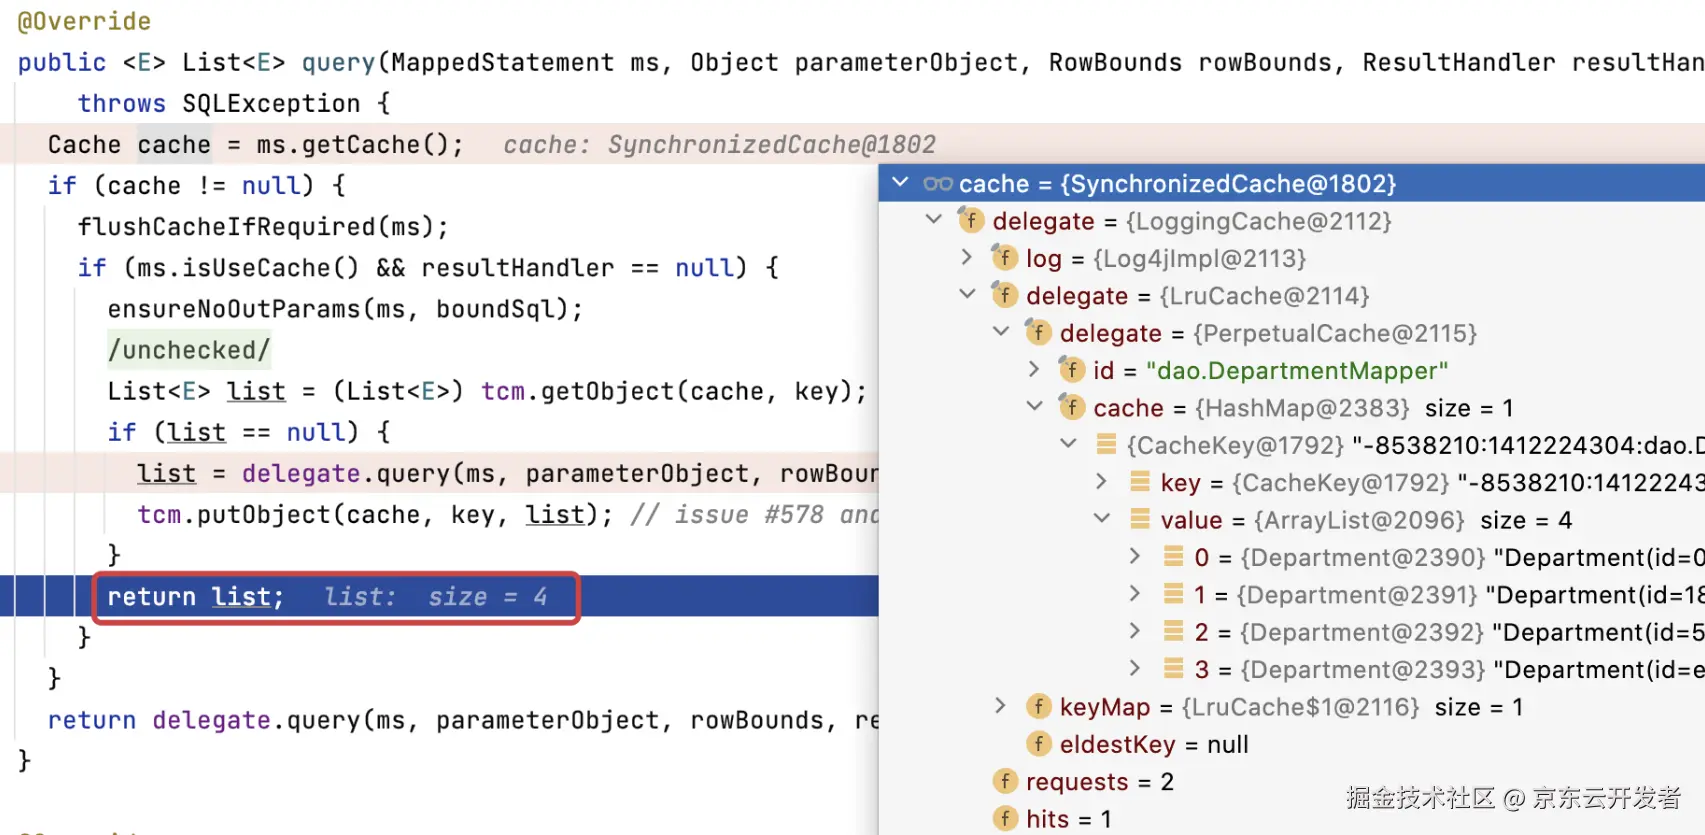The image size is (1705, 835).
Task: Click field icon of id dao.DepartmentMapper
Action: coord(1071,370)
